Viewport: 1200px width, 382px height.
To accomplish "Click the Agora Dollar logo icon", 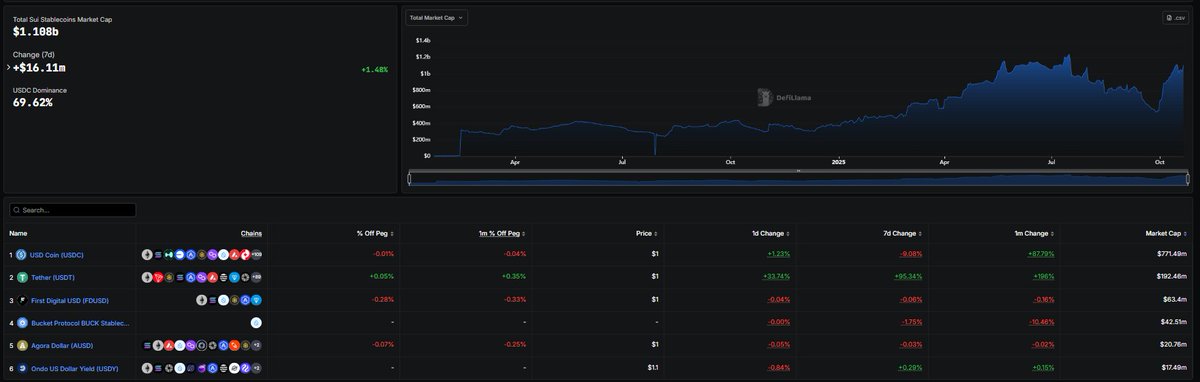I will coord(21,345).
